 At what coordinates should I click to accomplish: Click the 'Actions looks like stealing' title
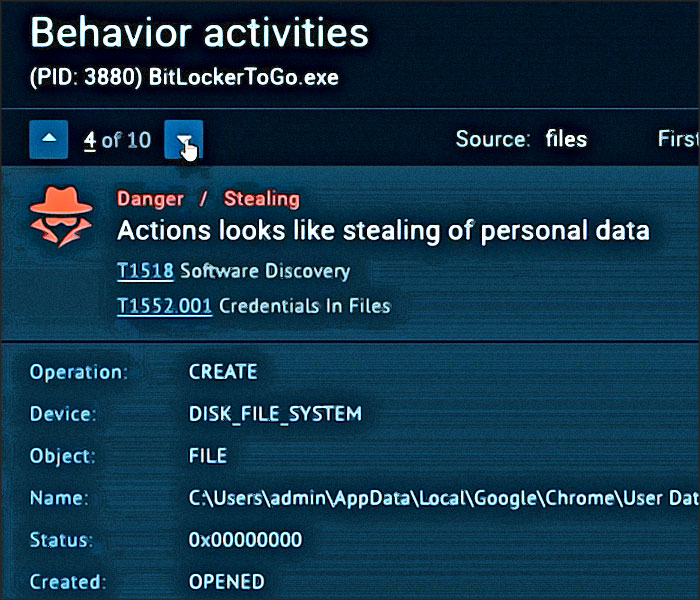(383, 231)
